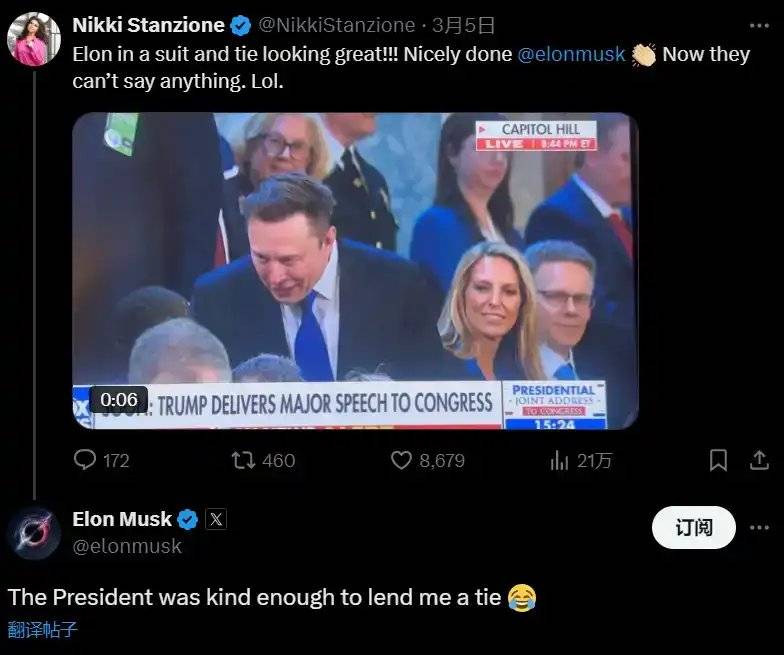784x655 pixels.
Task: Open the @elonmusk mention link
Action: click(572, 54)
